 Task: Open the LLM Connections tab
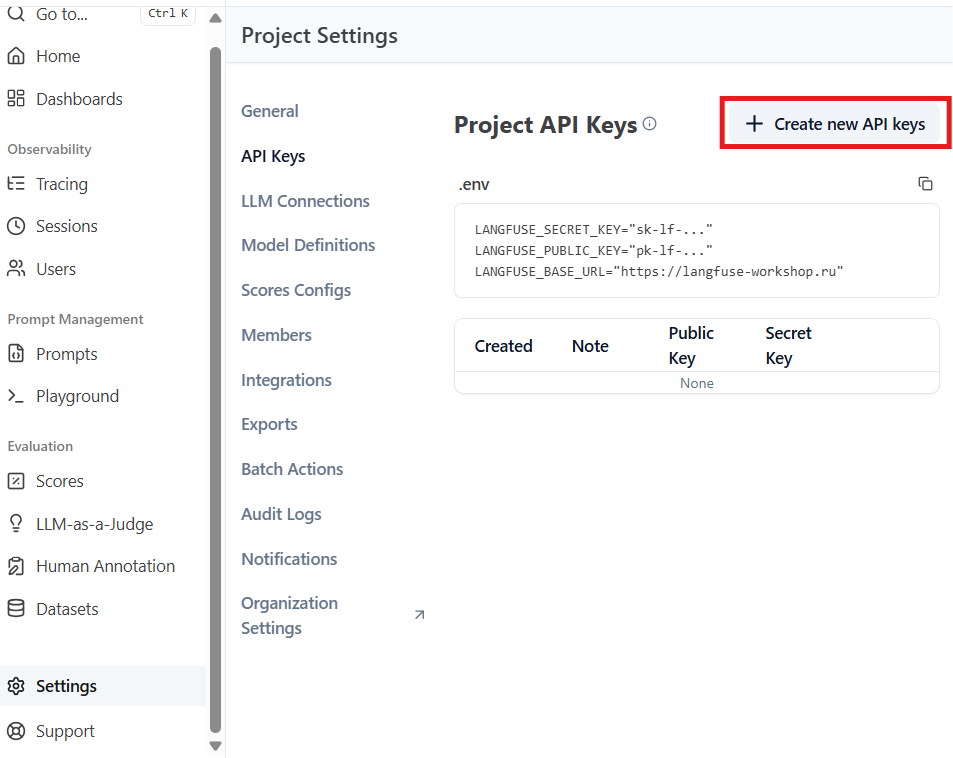[x=305, y=201]
